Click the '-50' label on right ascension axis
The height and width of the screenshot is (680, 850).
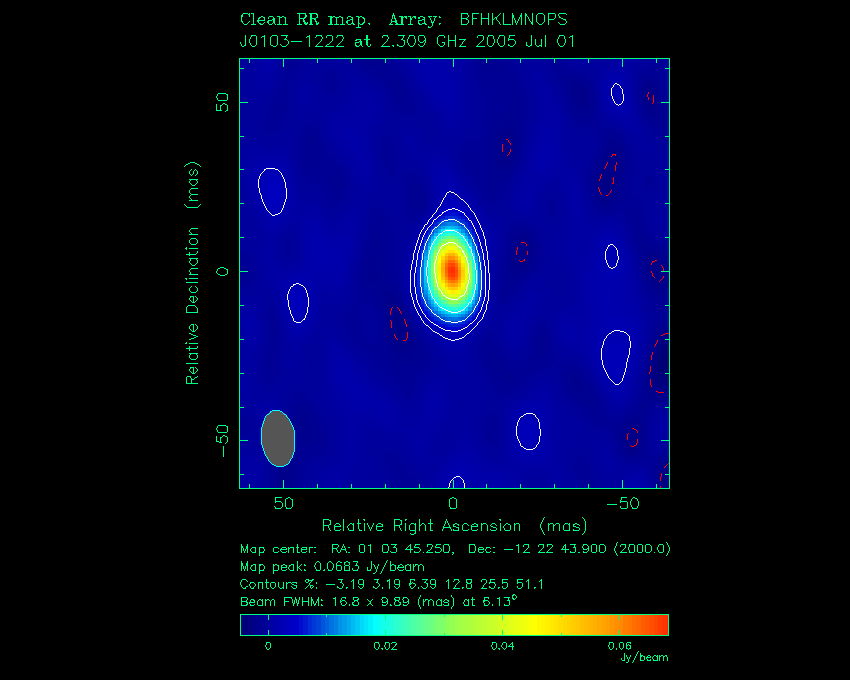[622, 504]
